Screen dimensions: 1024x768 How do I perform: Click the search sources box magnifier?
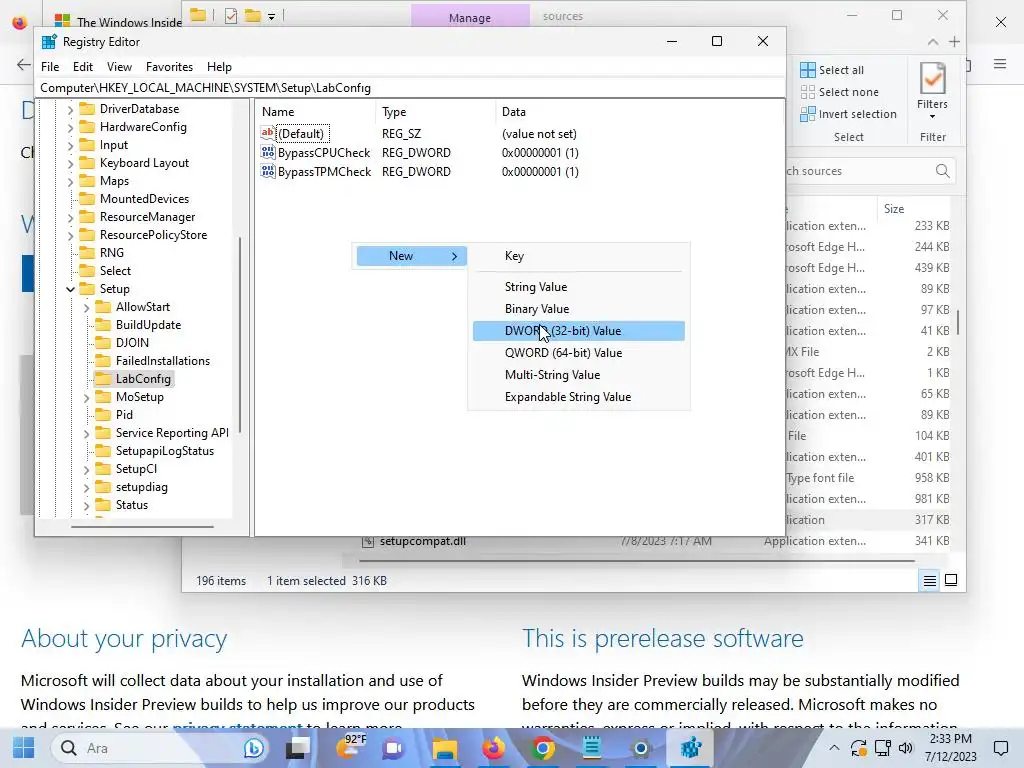point(942,171)
